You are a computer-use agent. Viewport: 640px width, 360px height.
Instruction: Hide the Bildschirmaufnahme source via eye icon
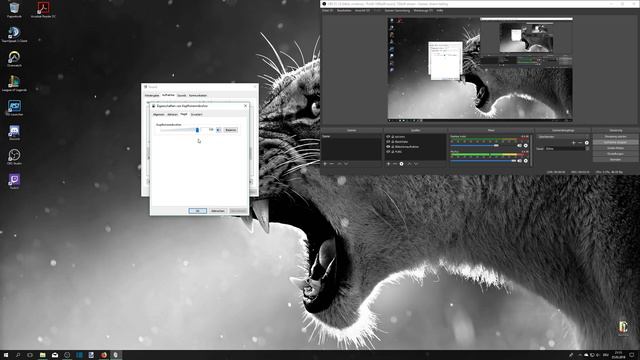388,147
